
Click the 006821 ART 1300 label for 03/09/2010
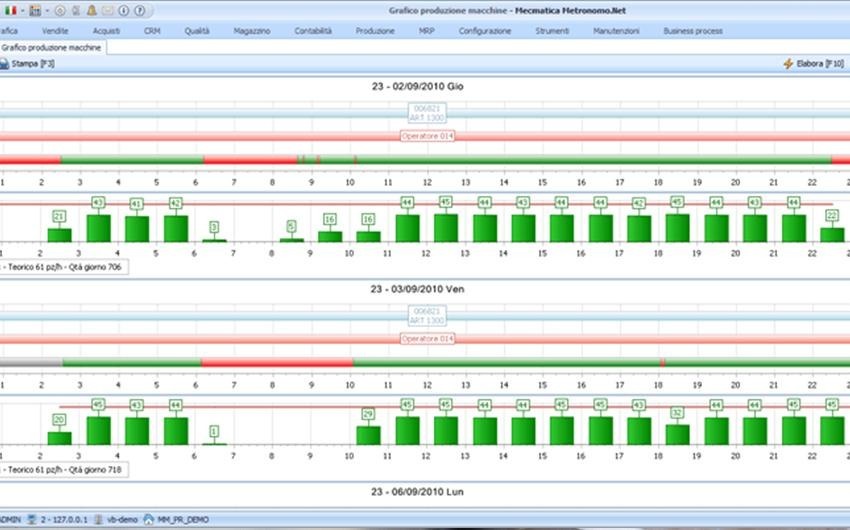pos(427,317)
